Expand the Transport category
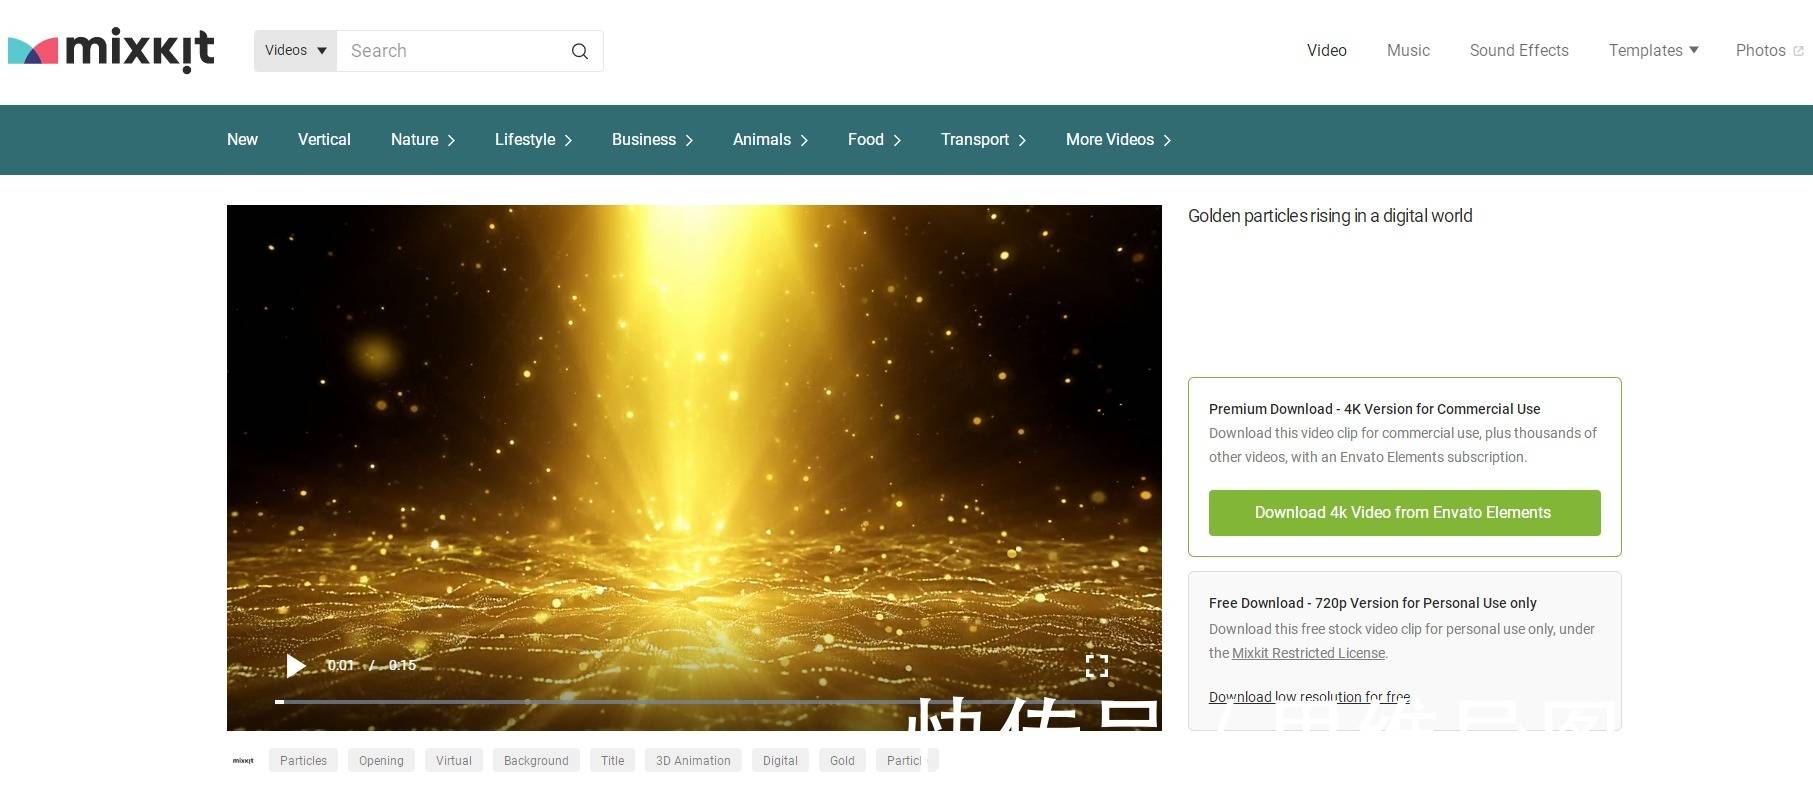The width and height of the screenshot is (1813, 789). point(983,140)
